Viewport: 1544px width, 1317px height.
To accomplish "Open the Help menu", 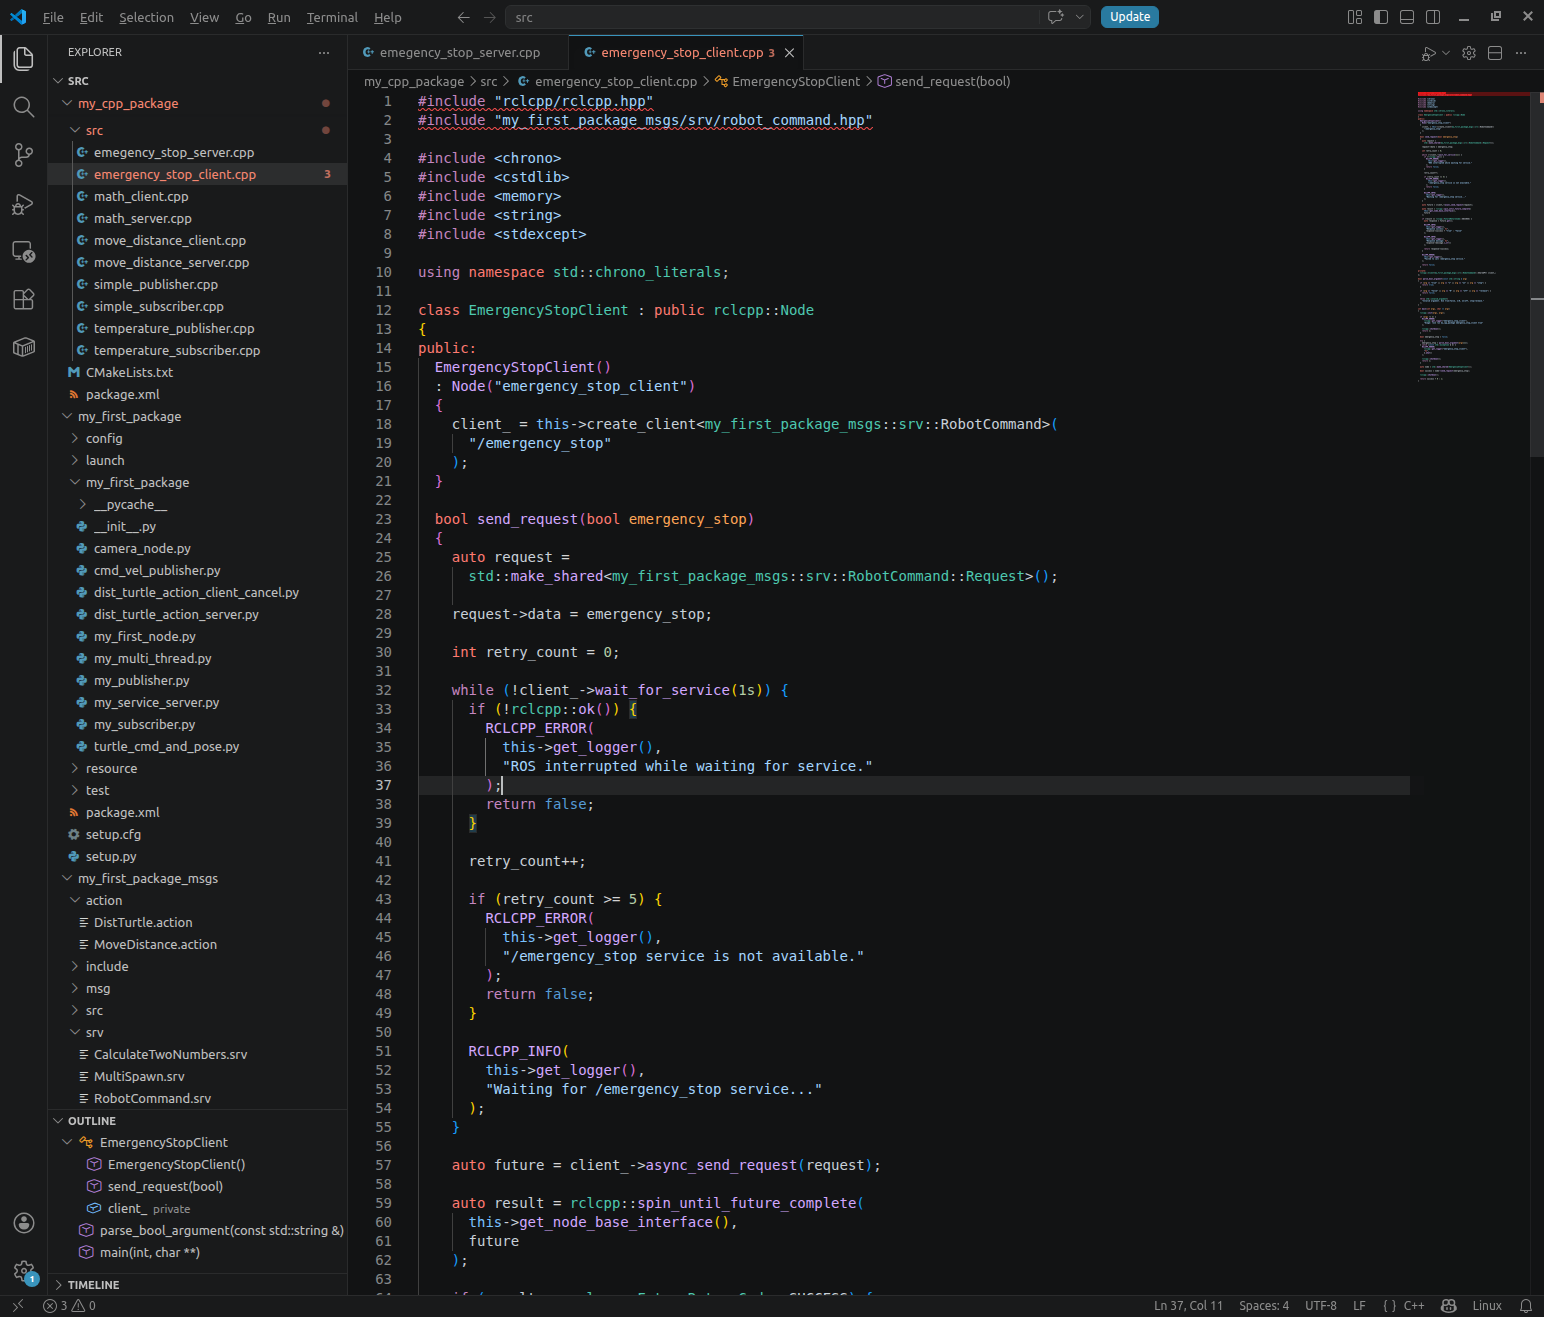I will [x=388, y=17].
